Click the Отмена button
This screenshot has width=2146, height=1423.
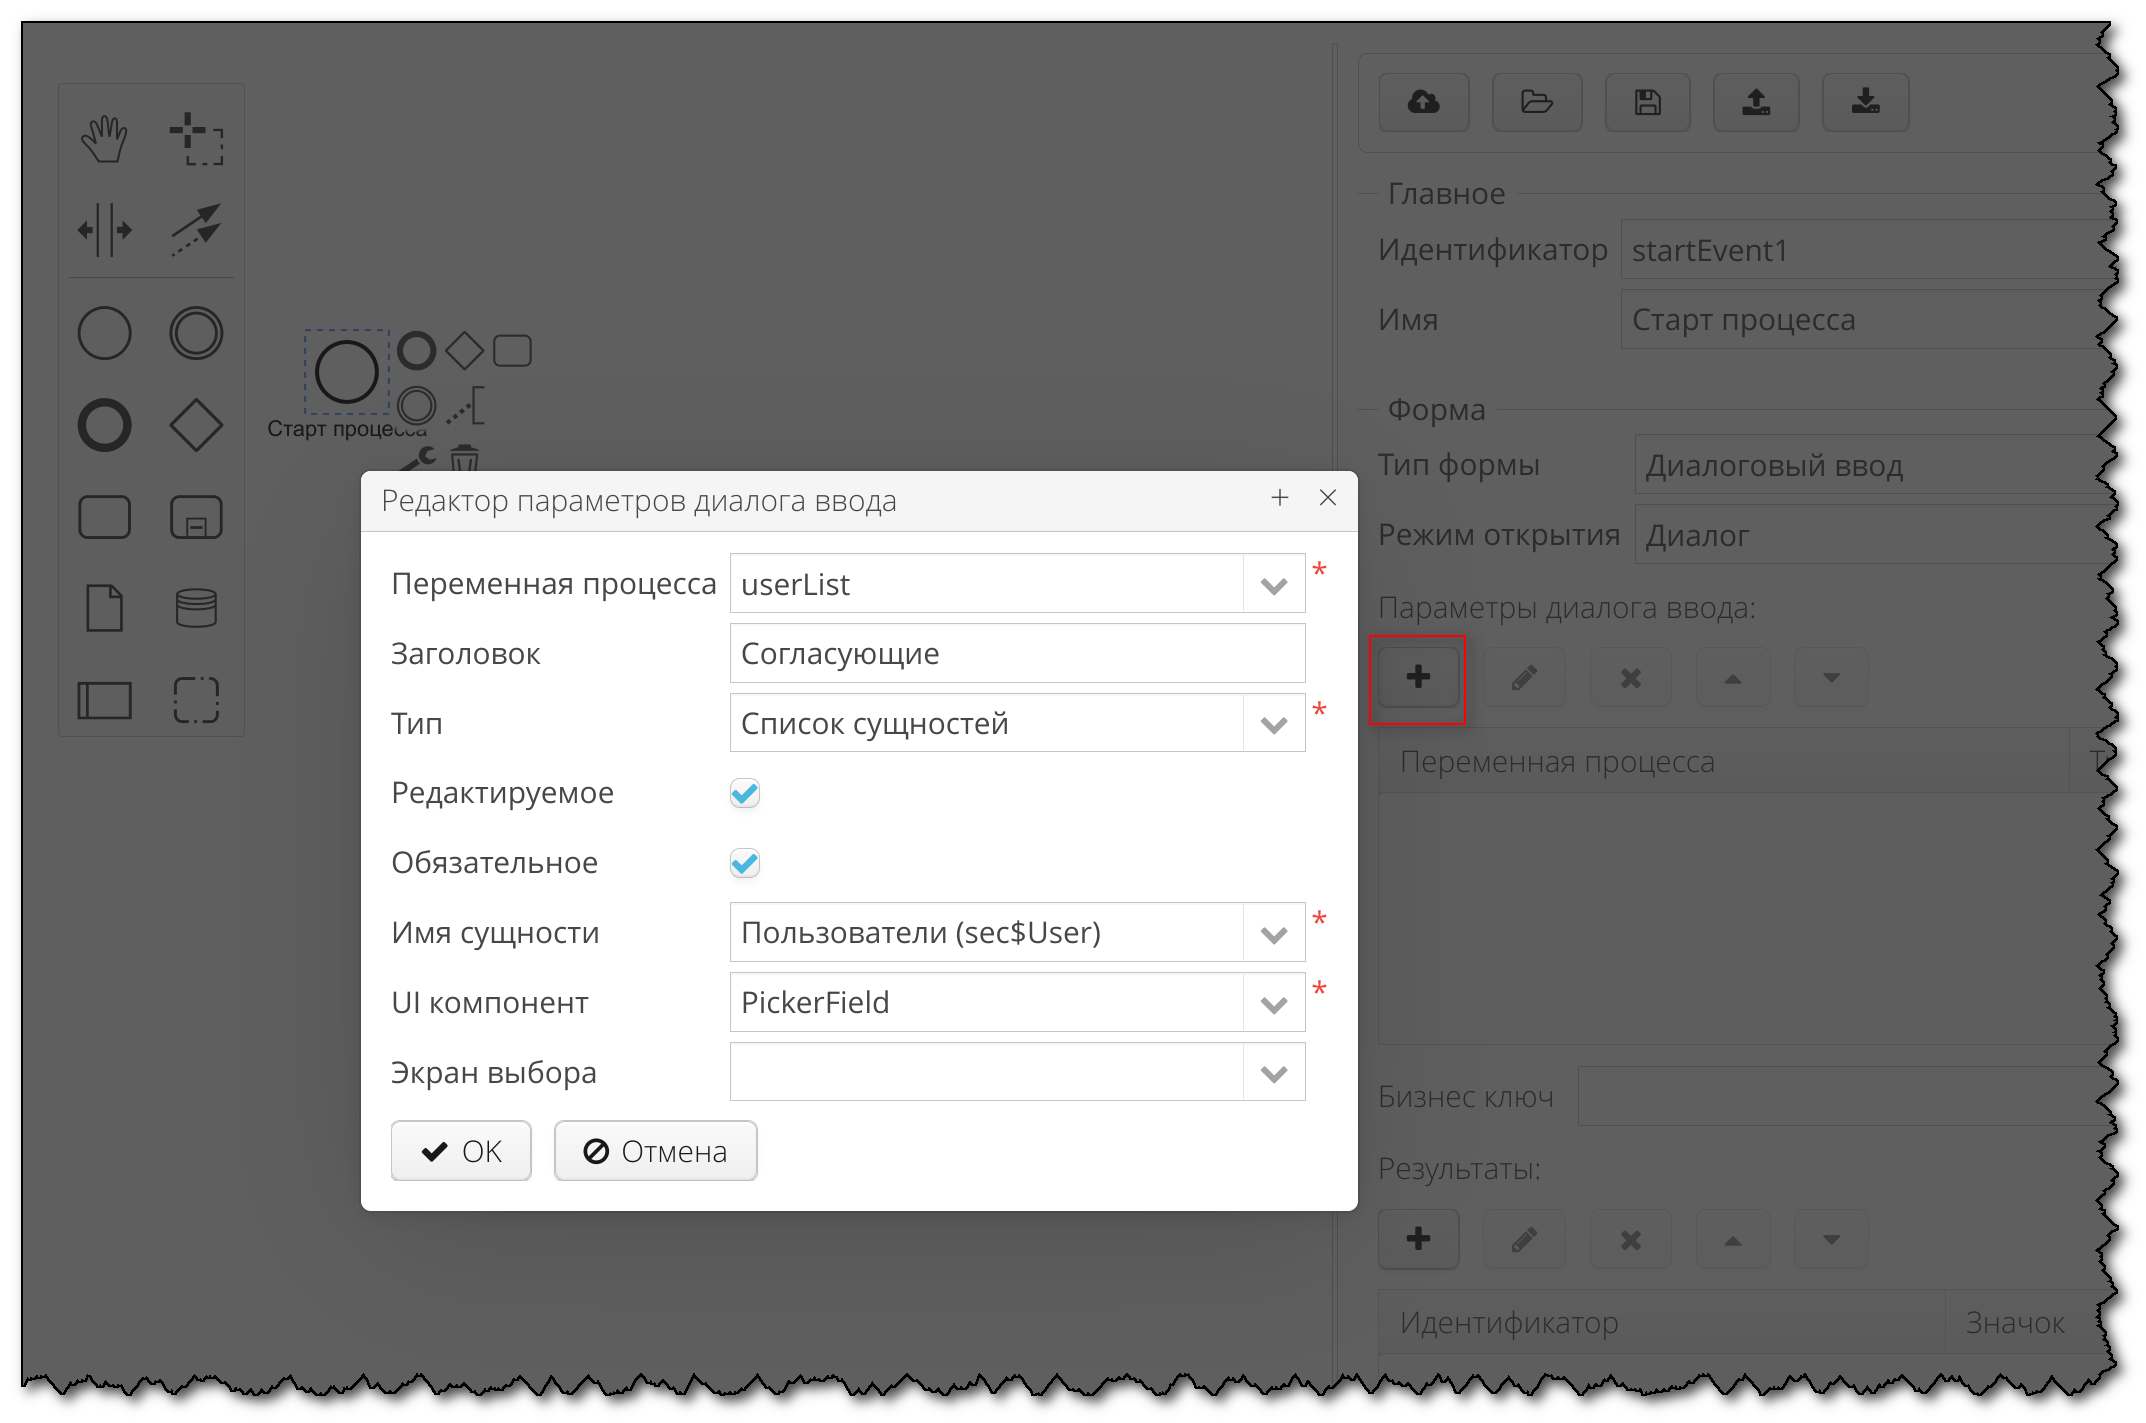point(655,1152)
